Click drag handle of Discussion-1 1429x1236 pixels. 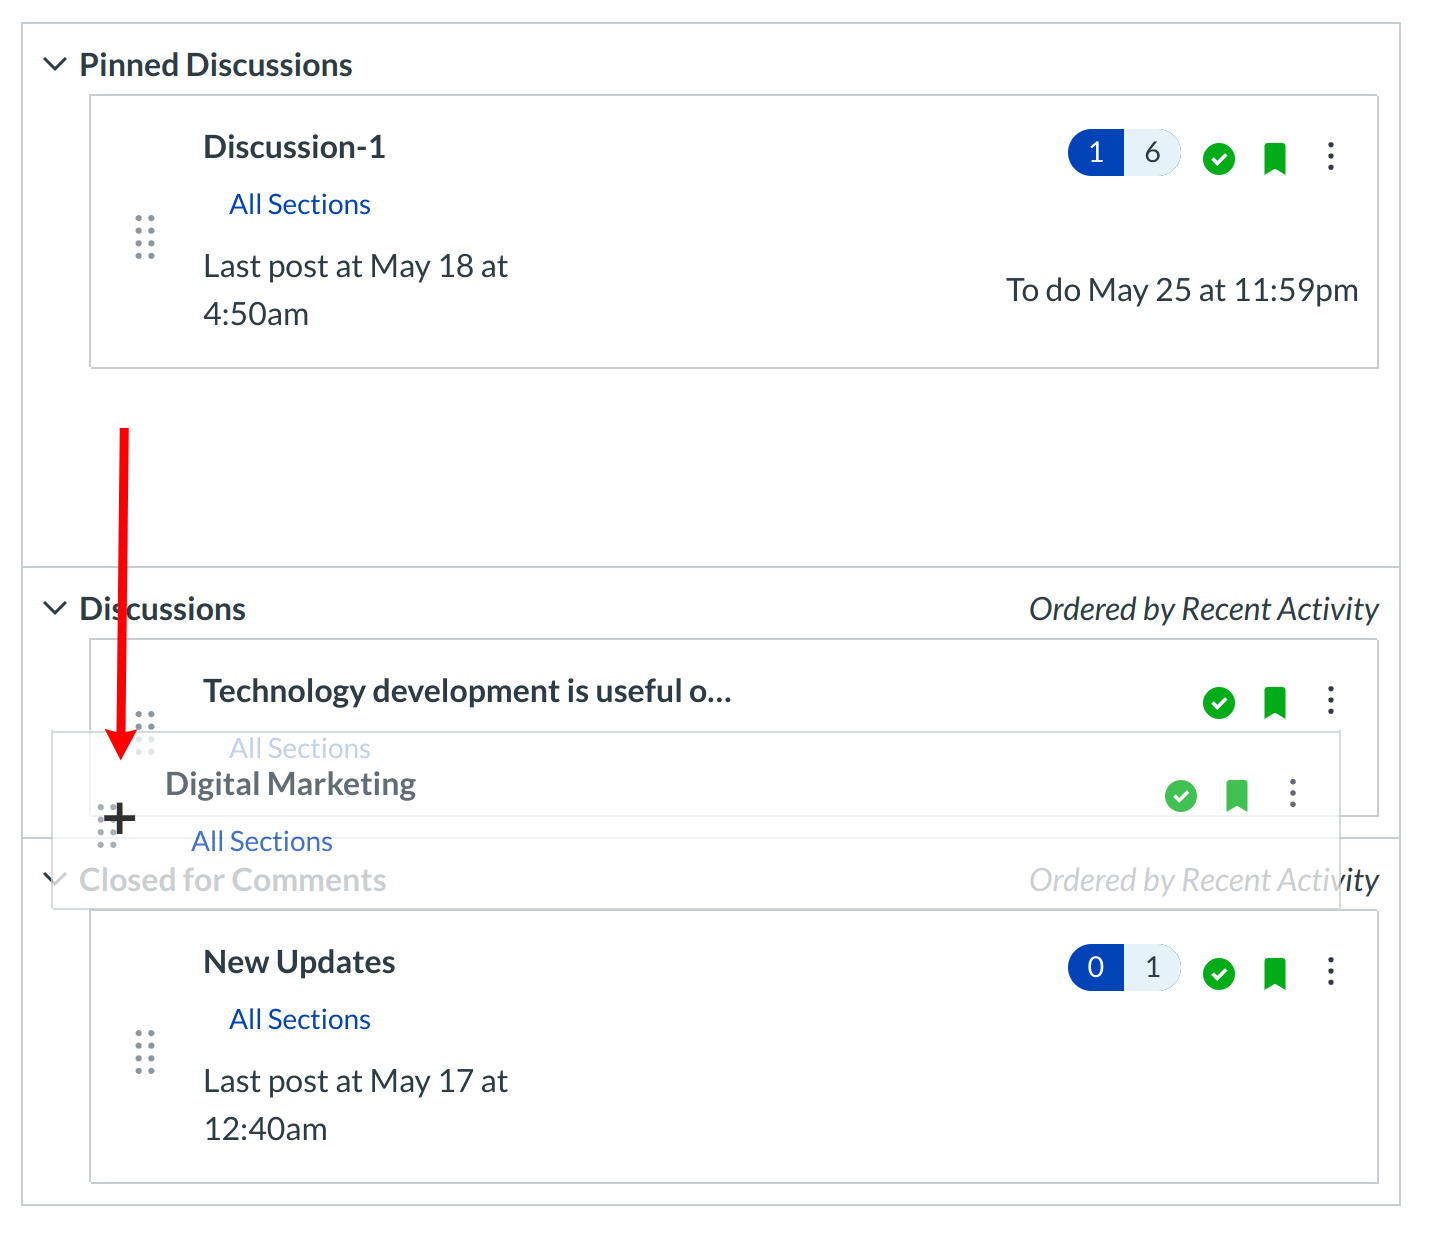145,237
